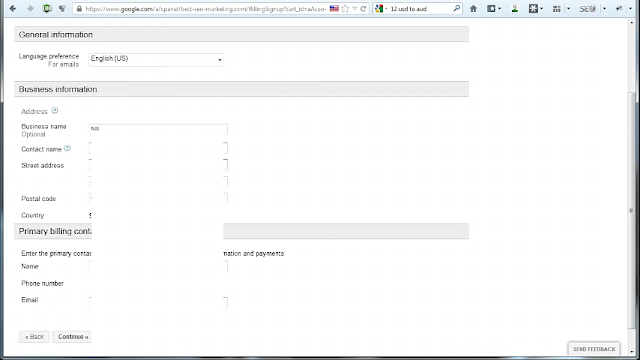Click the padlock site security icon
Viewport: 640px width, 360px height.
(x=79, y=9)
